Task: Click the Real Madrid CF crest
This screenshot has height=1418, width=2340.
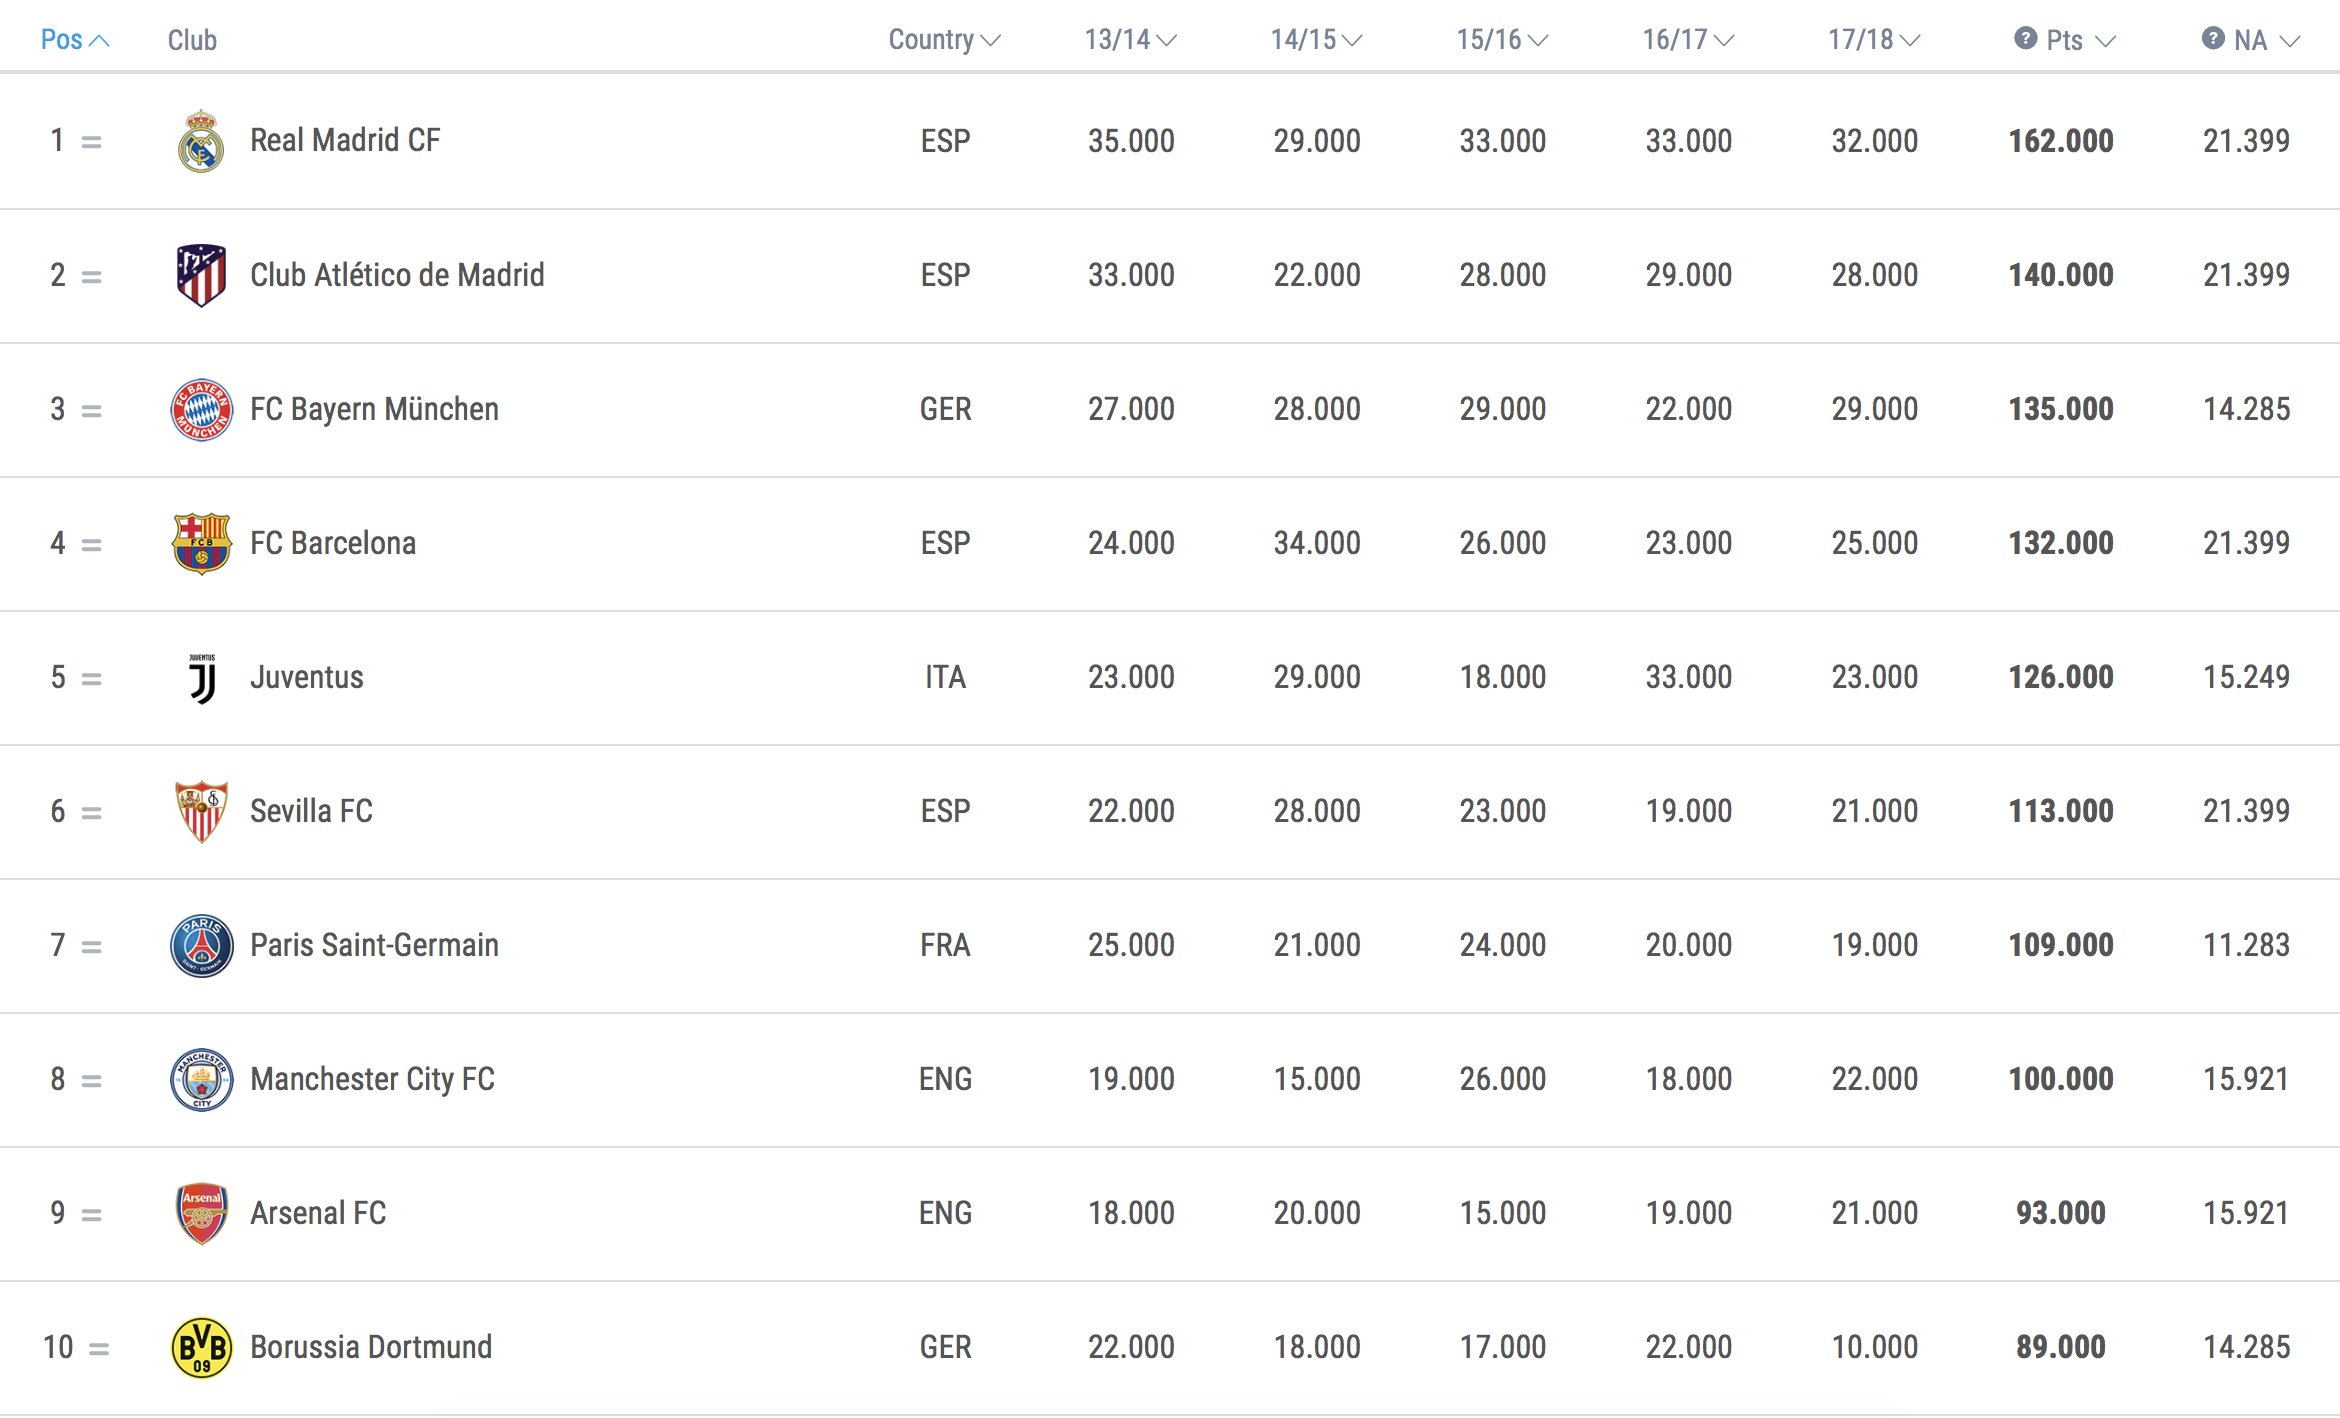Action: pos(201,141)
